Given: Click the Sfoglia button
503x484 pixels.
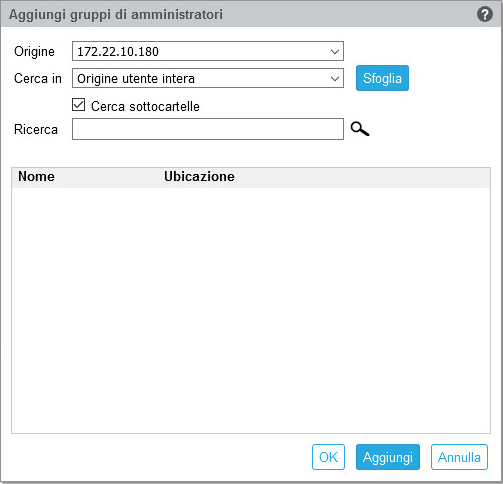Looking at the screenshot, I should 382,78.
